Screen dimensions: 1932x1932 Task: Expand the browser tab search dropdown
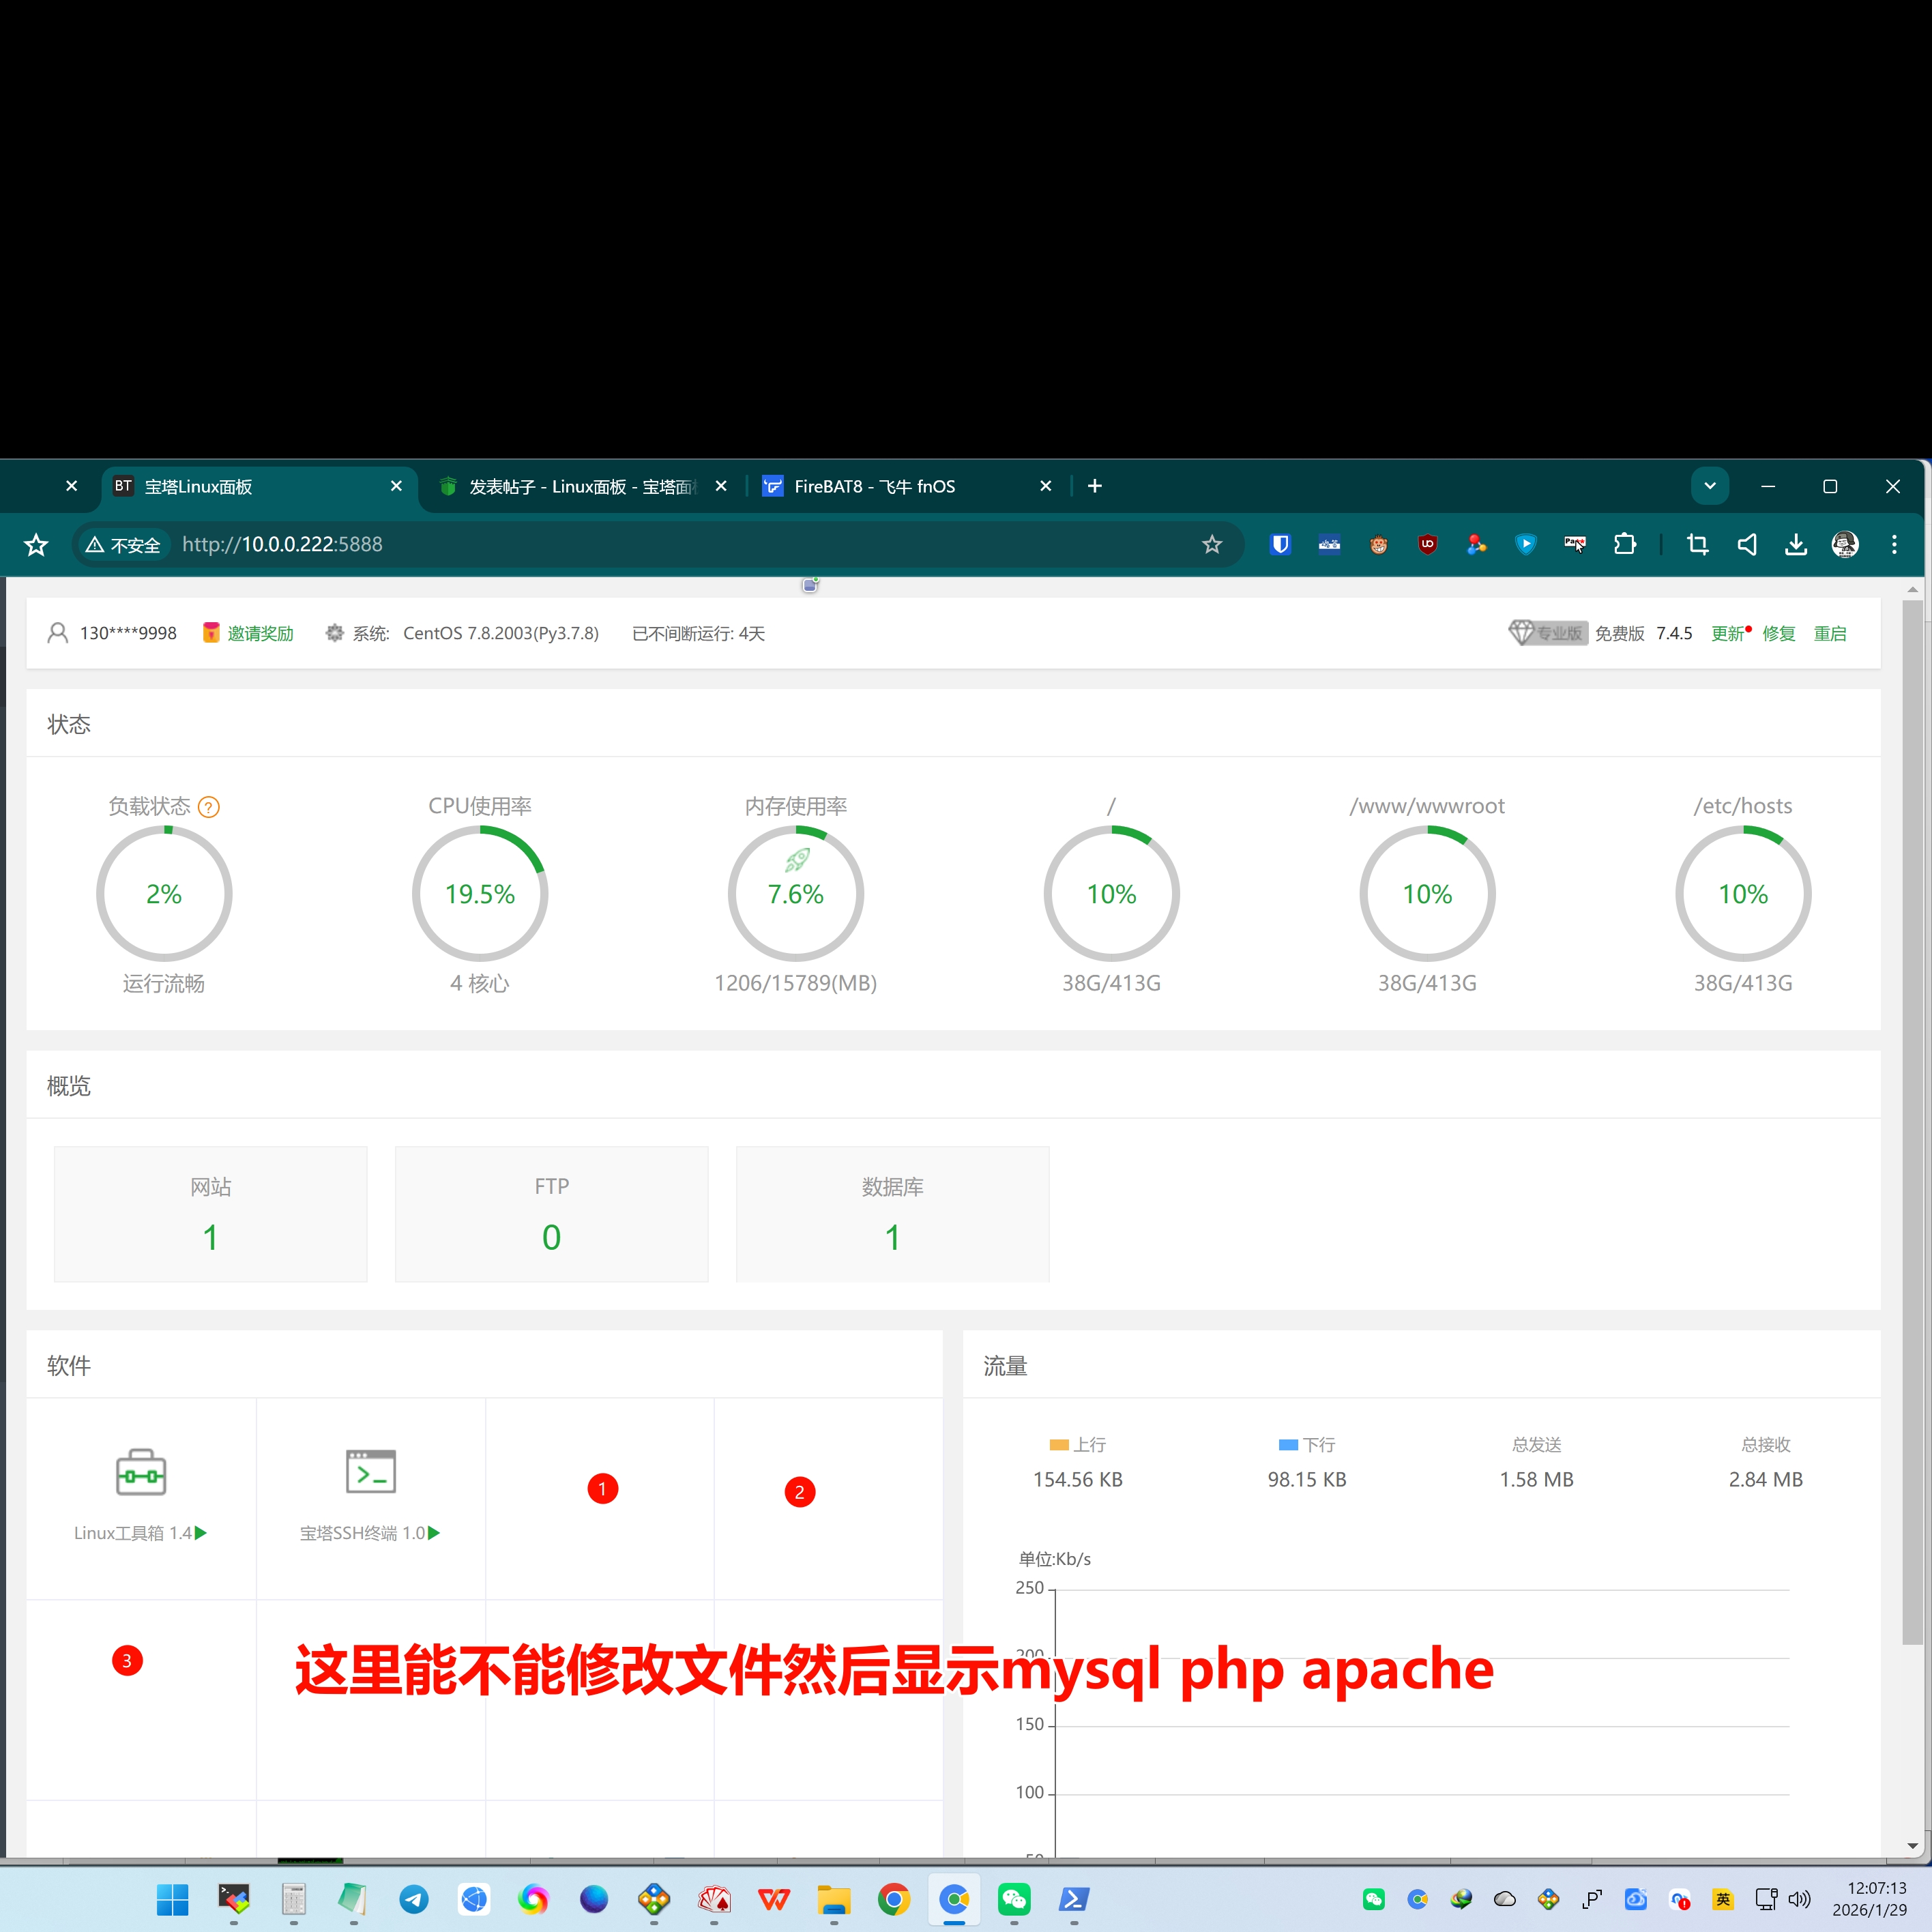[x=1710, y=486]
